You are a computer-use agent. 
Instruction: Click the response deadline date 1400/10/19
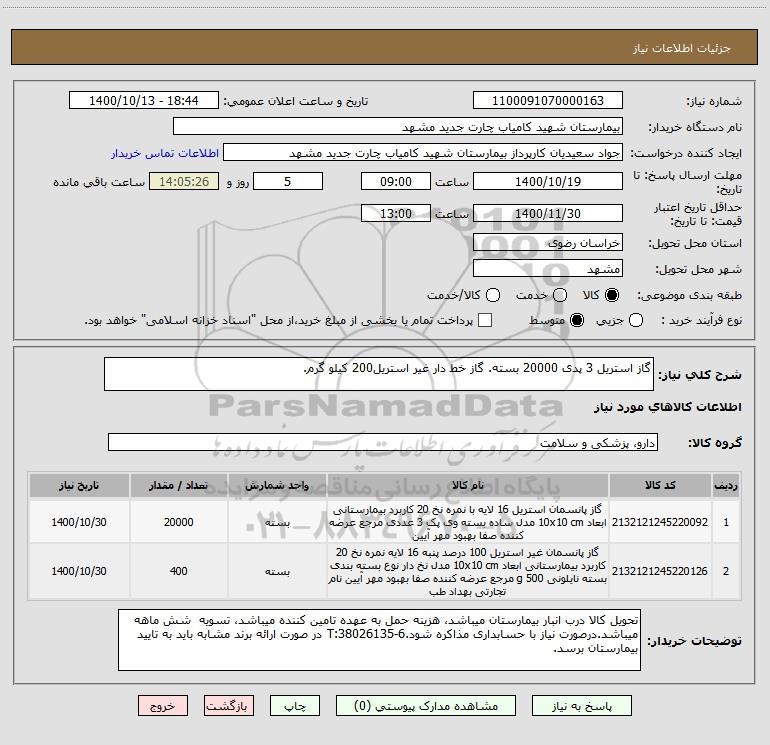[548, 182]
